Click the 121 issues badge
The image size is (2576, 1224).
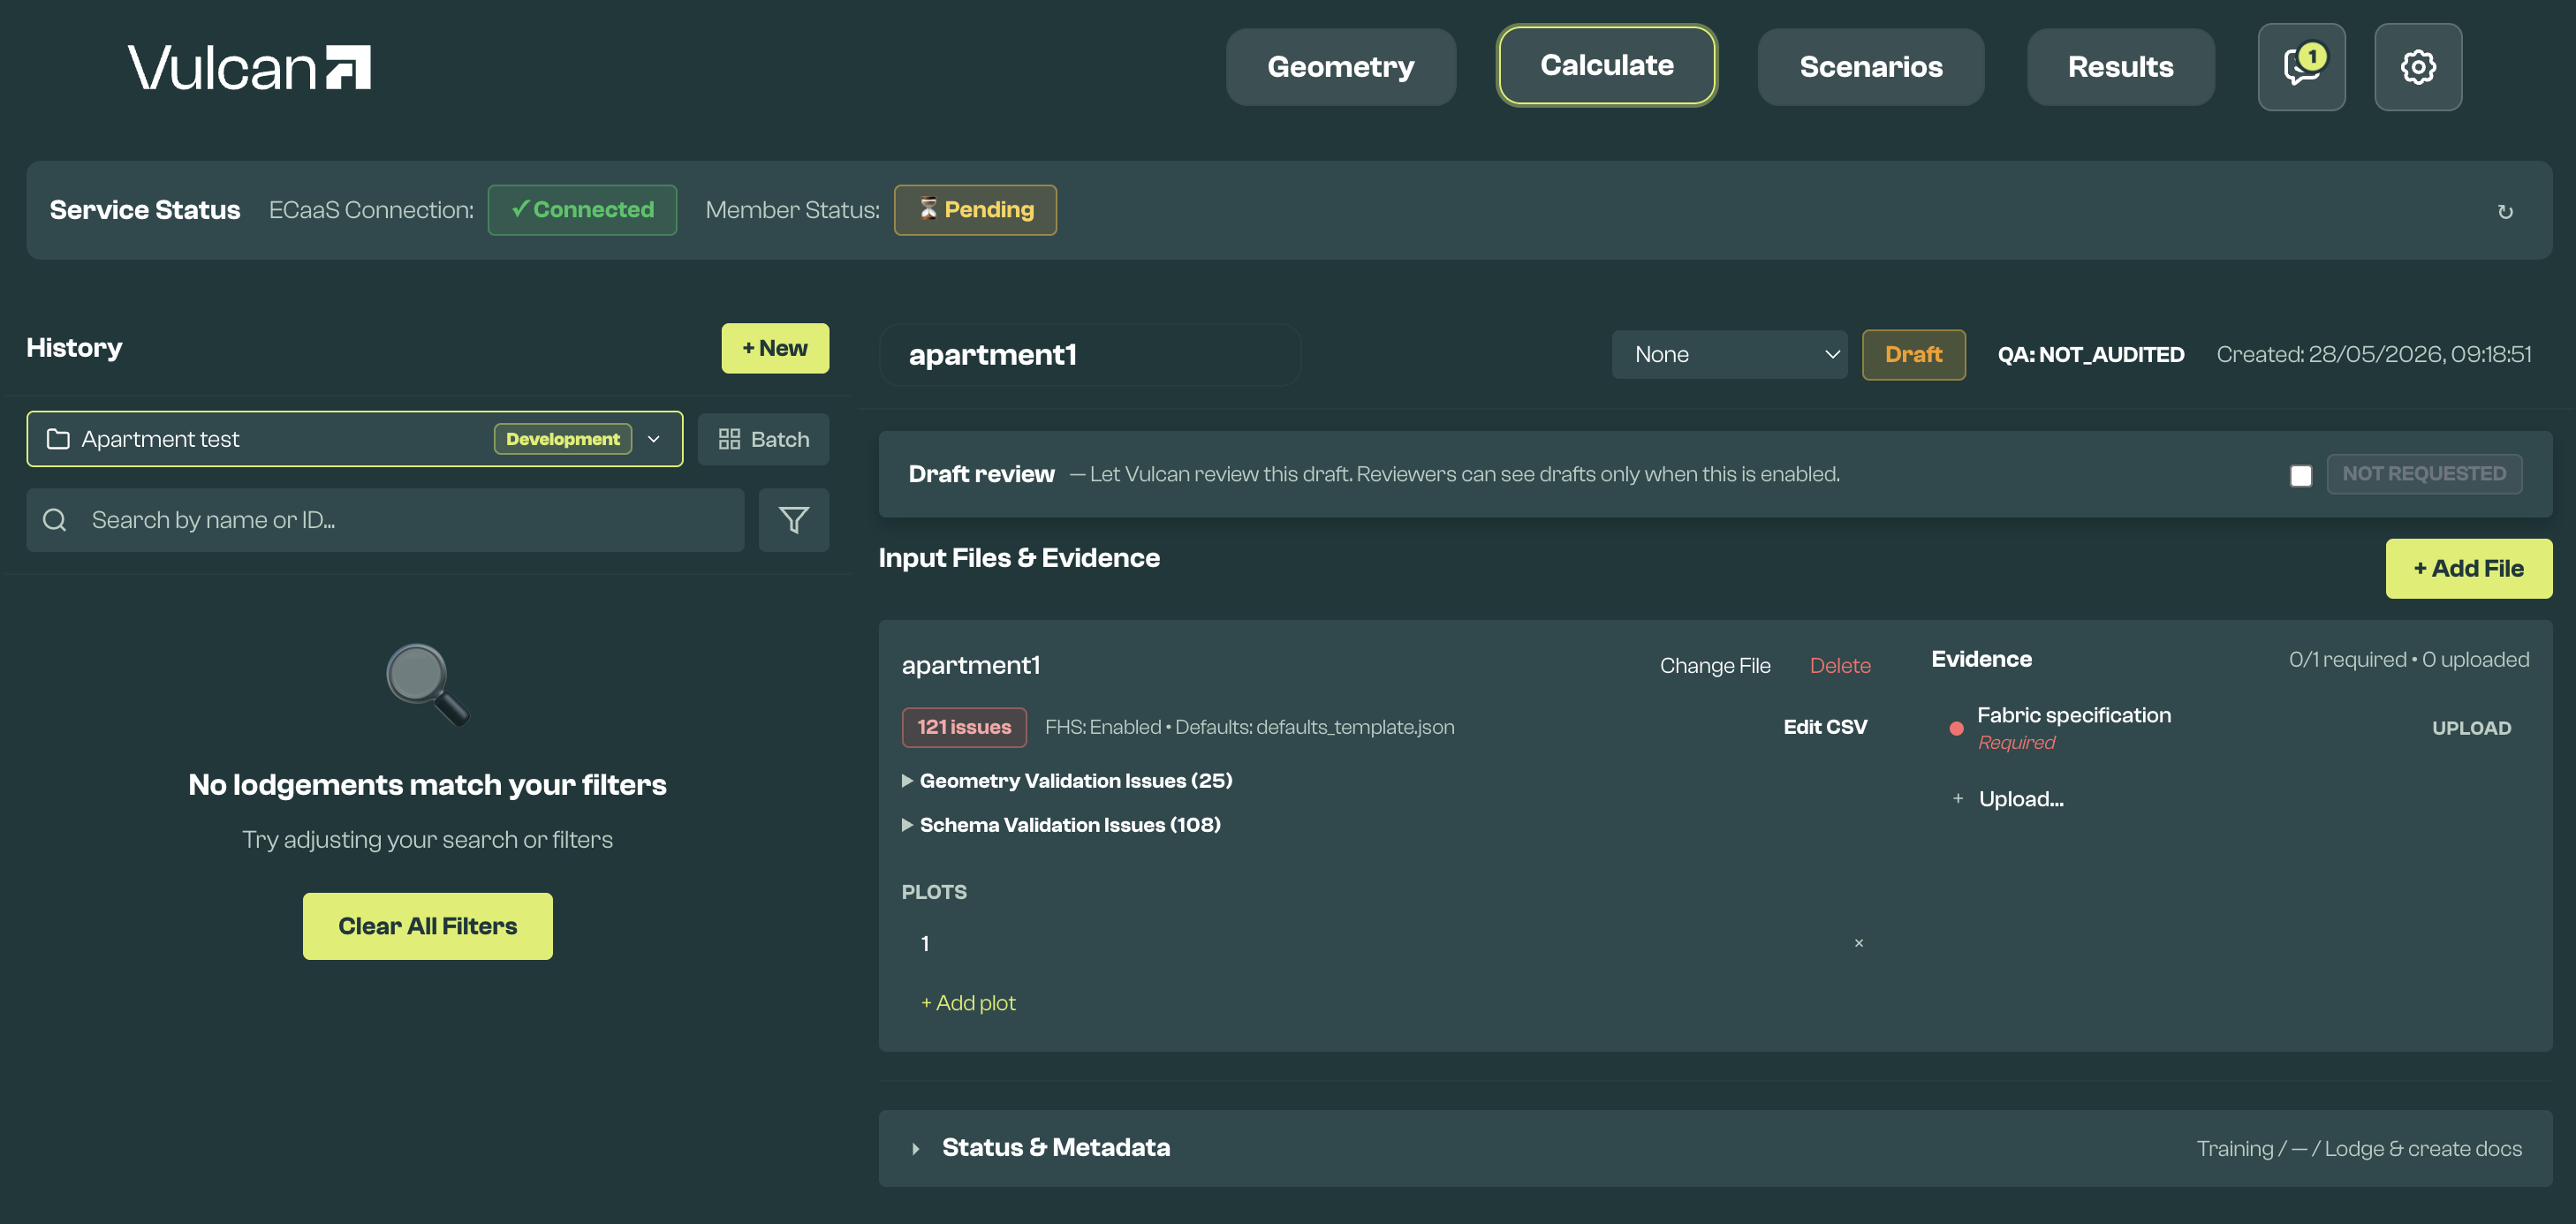click(x=964, y=727)
